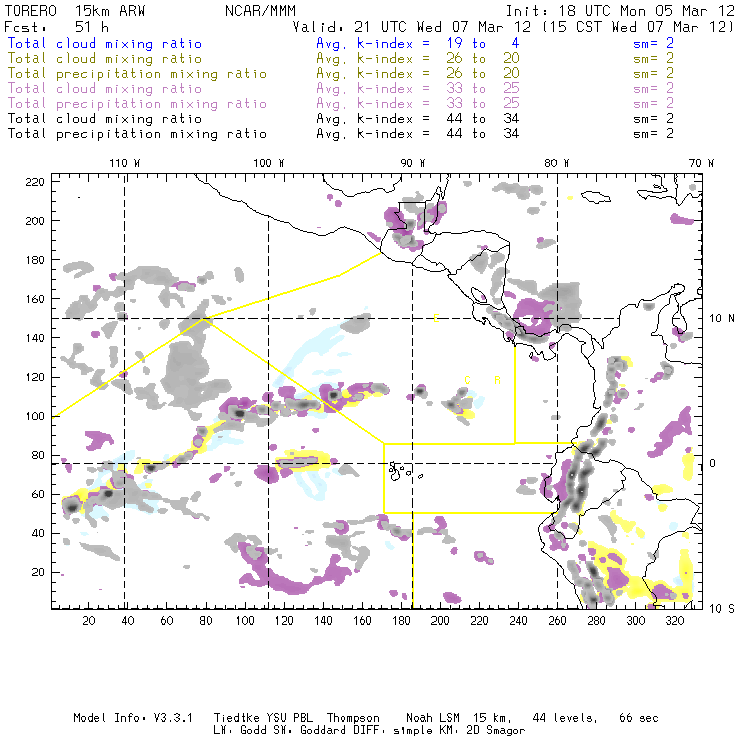
Task: Select the "70 W" longitude label
Action: point(701,163)
